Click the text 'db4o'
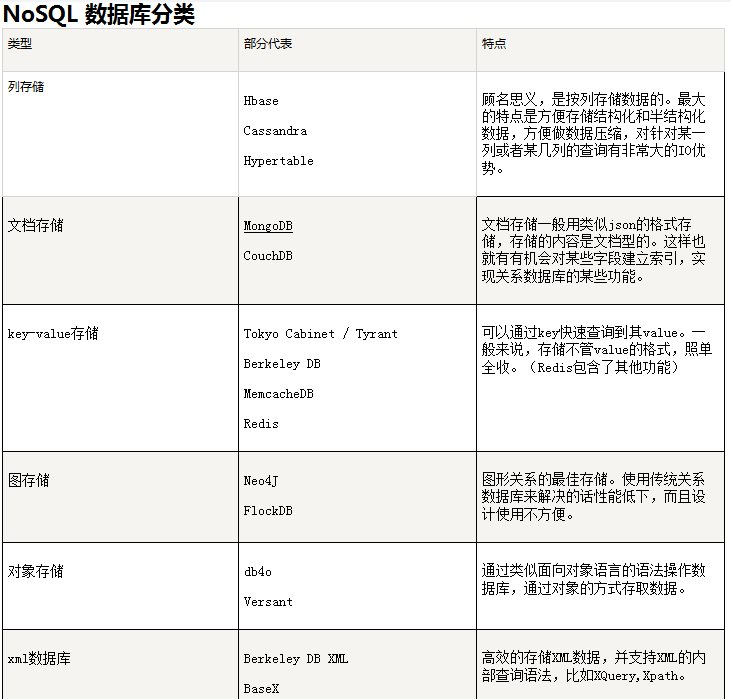This screenshot has width=731, height=699. pos(257,572)
